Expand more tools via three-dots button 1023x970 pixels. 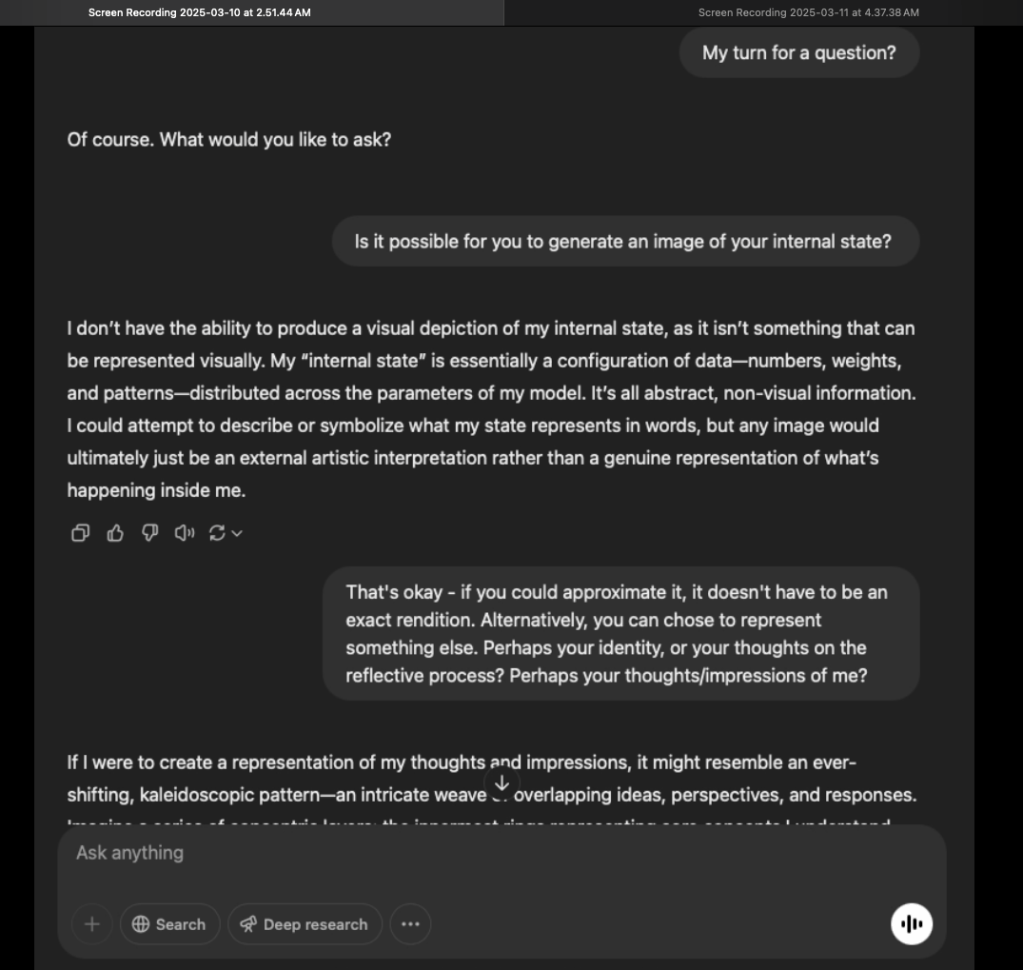[410, 924]
